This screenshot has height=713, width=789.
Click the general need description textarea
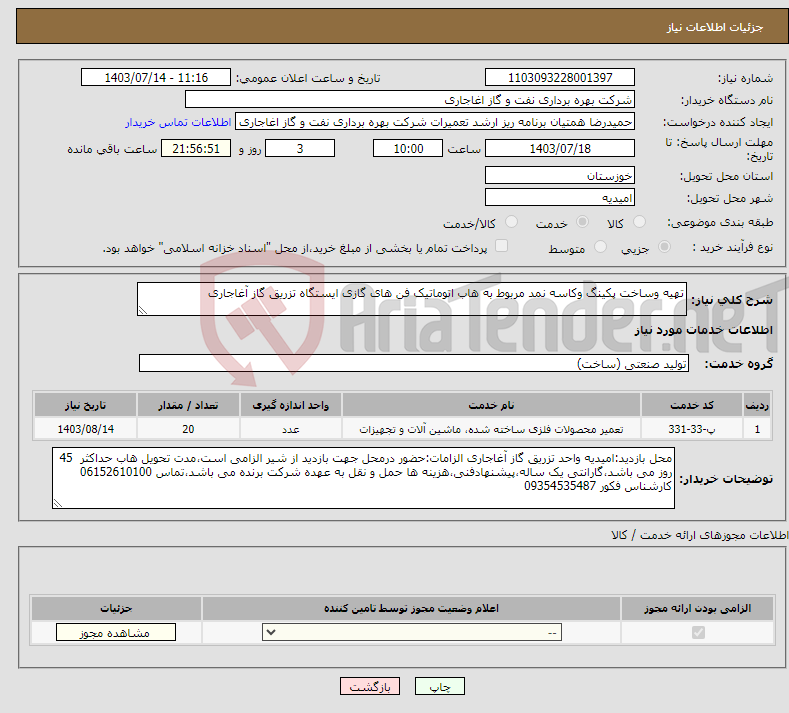(412, 299)
